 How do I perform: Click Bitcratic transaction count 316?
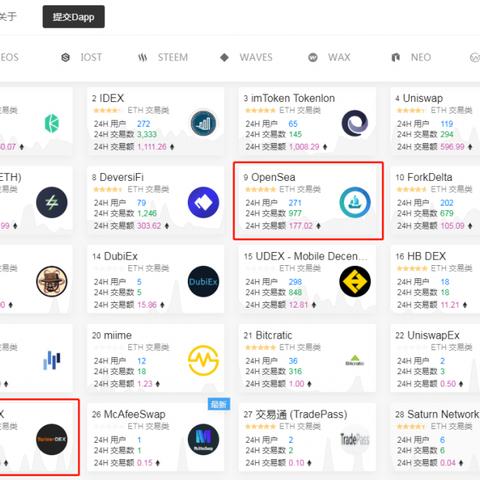[295, 371]
